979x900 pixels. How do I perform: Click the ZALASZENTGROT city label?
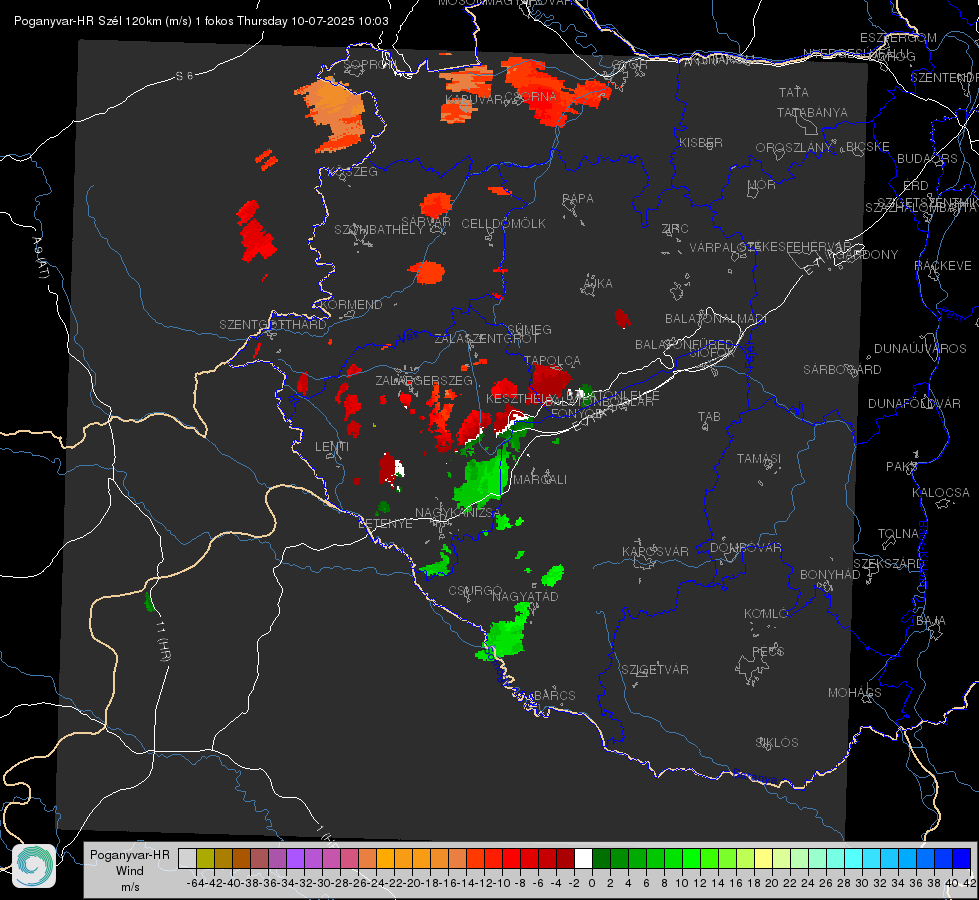pyautogui.click(x=486, y=339)
